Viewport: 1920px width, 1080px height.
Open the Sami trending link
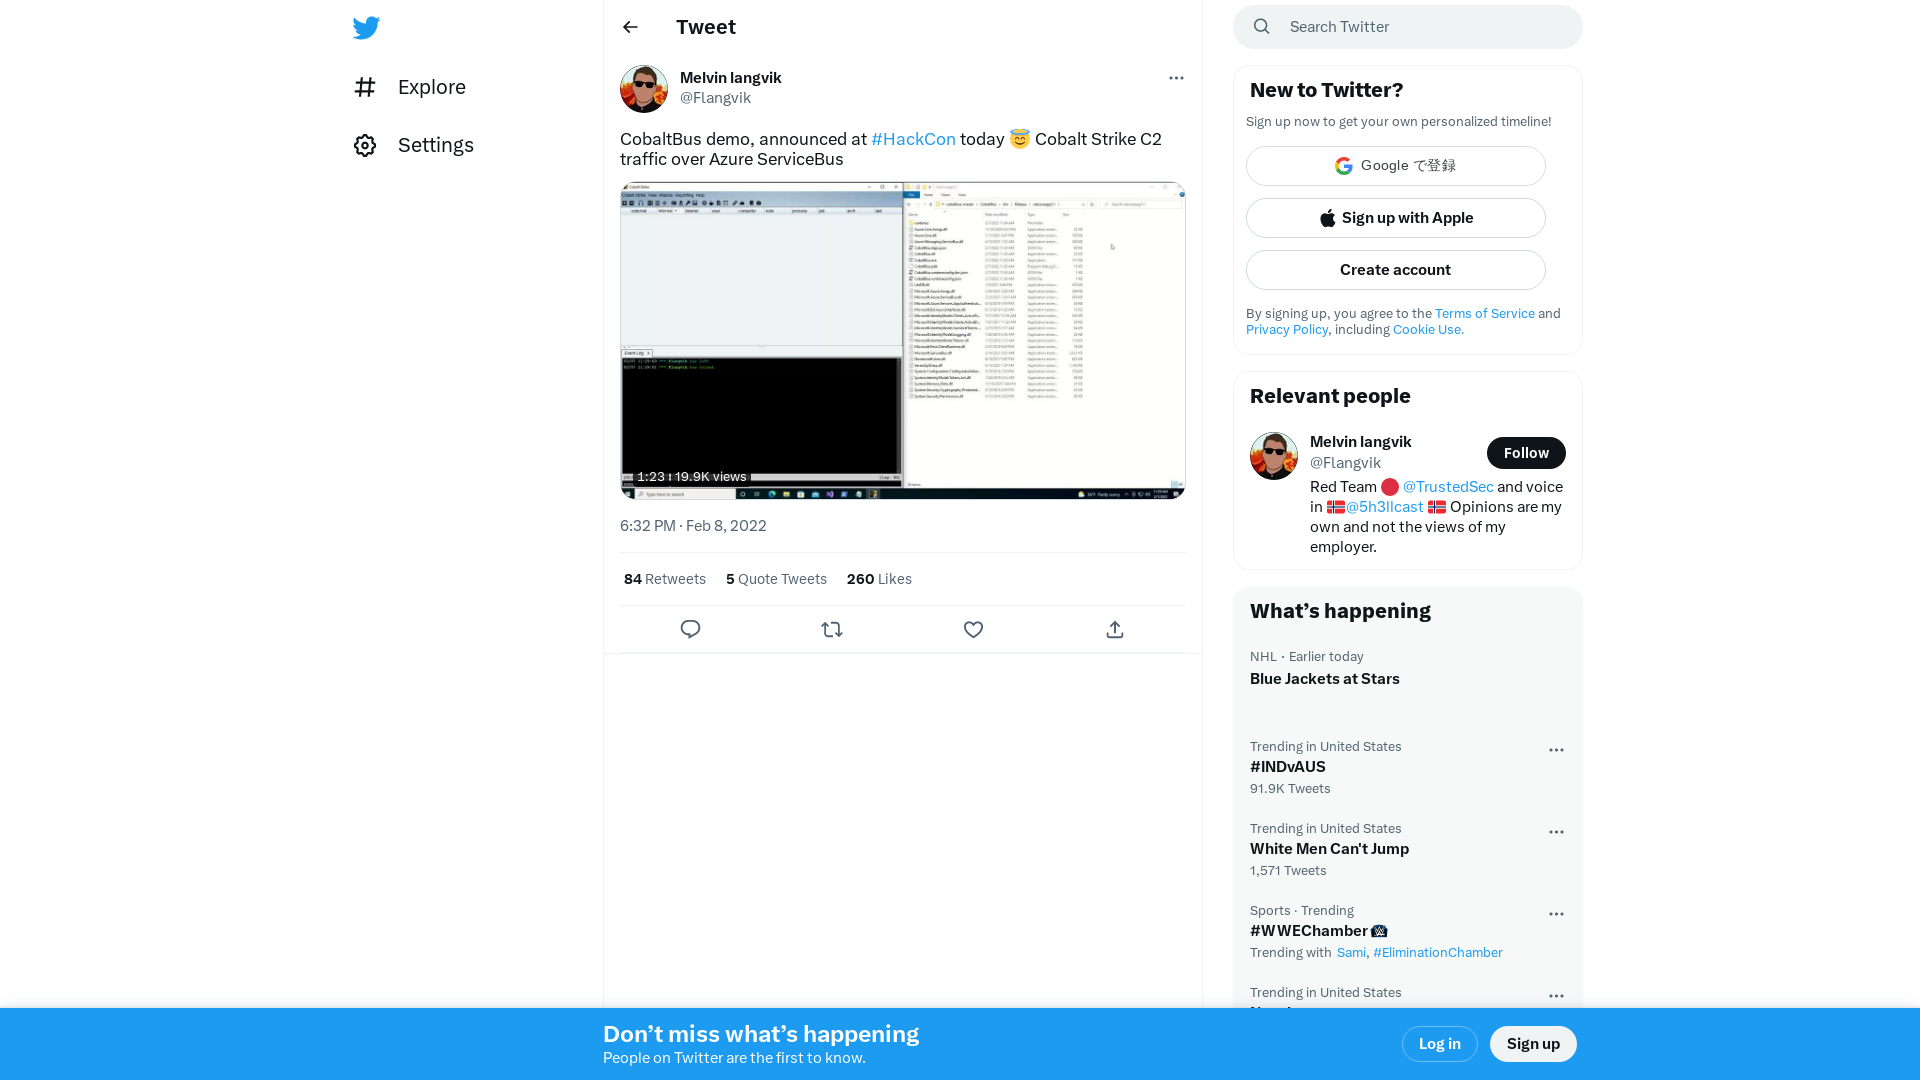1351,953
